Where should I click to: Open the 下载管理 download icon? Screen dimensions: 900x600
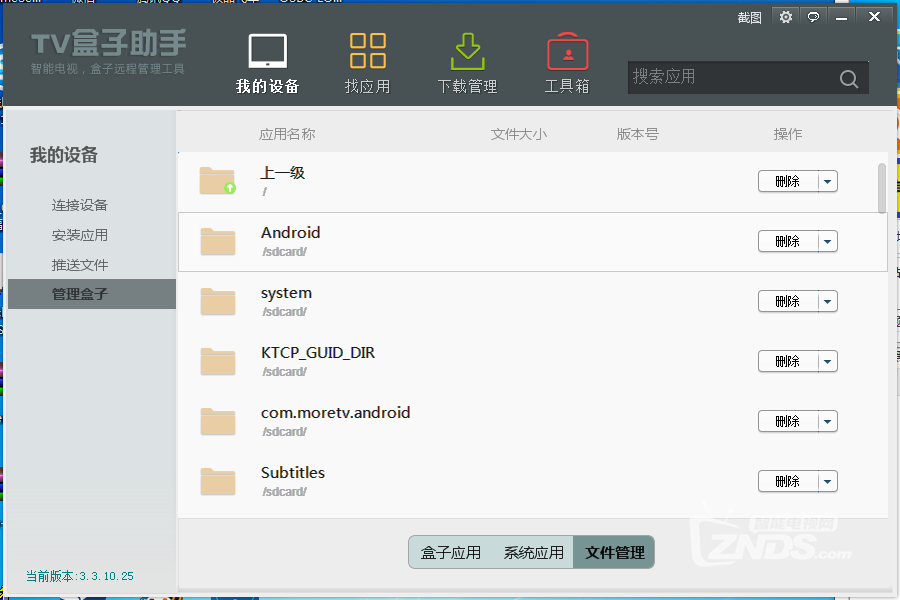[x=467, y=63]
